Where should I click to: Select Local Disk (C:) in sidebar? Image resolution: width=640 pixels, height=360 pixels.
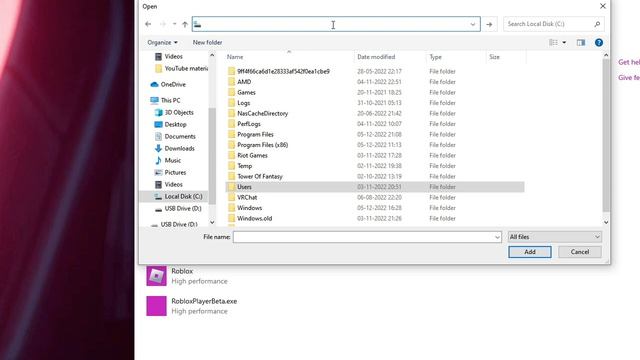[x=178, y=196]
